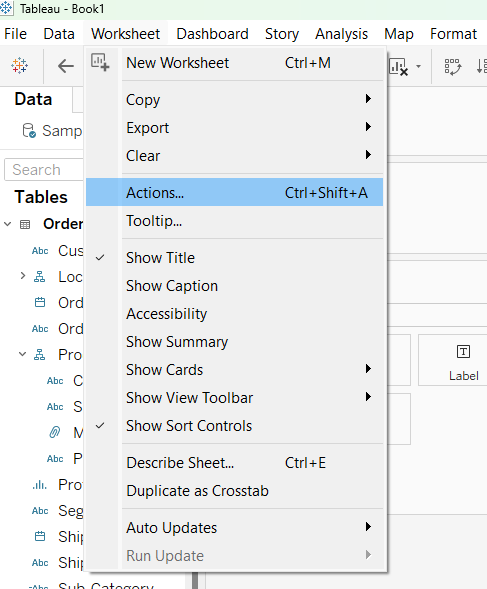Collapse the Product hierarchy chevron

[23, 354]
